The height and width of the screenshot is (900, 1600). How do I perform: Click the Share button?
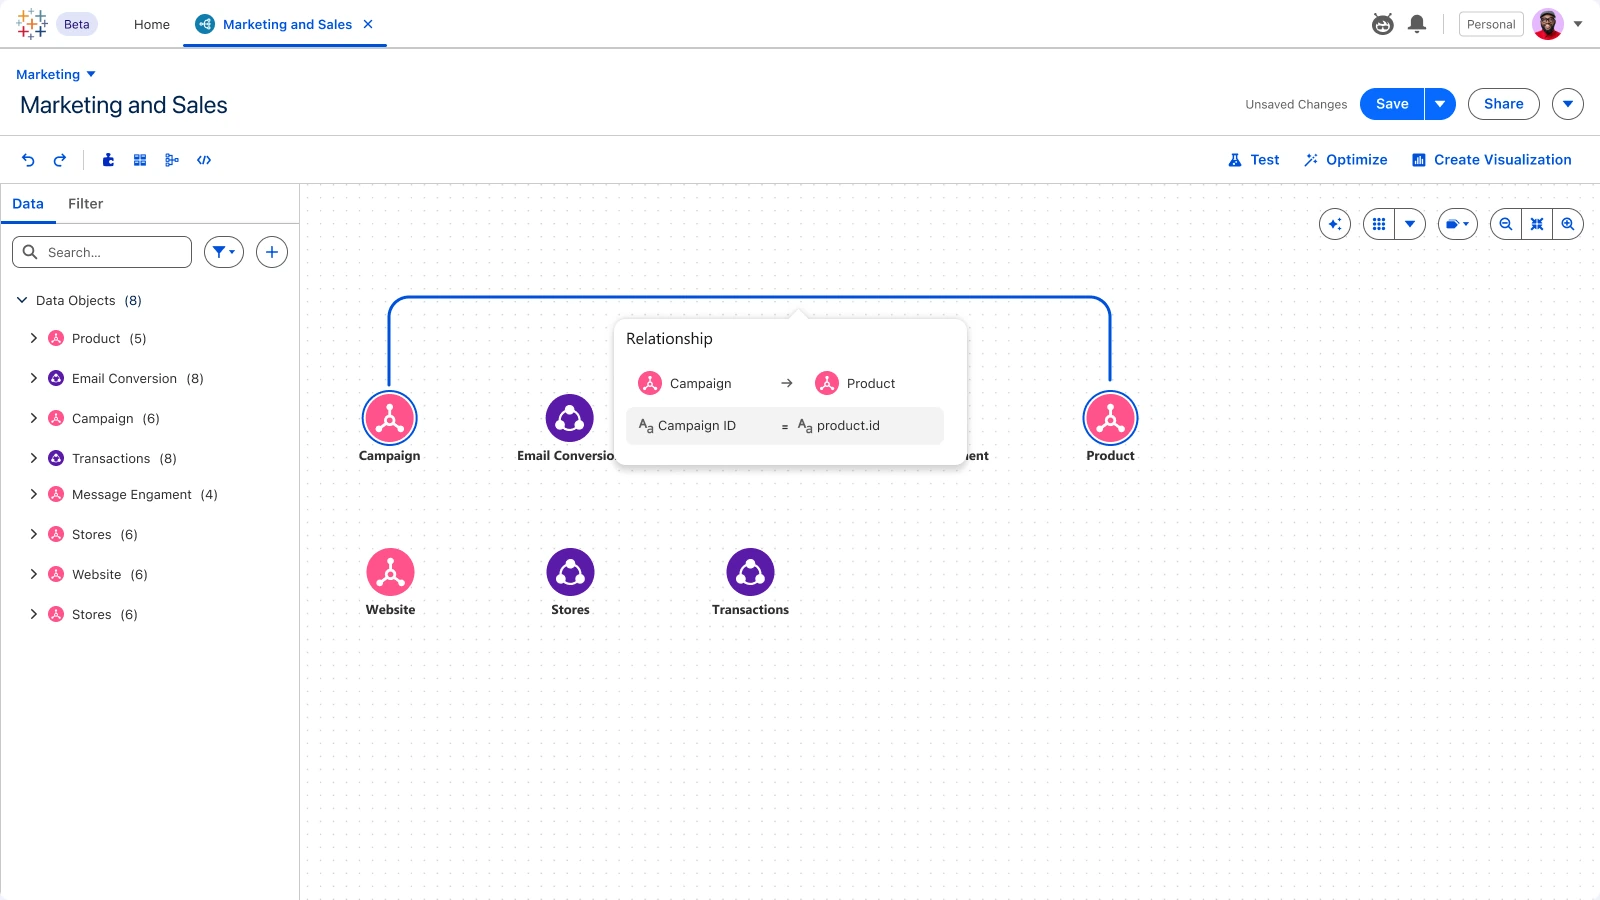(1504, 104)
